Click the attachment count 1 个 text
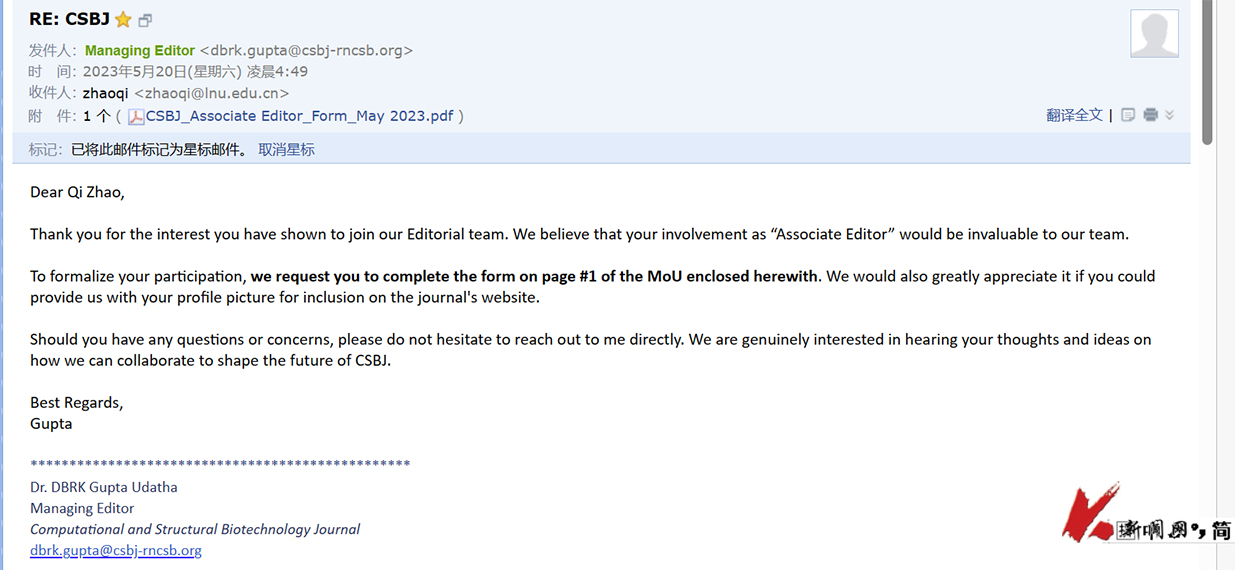The height and width of the screenshot is (570, 1235). pos(97,116)
